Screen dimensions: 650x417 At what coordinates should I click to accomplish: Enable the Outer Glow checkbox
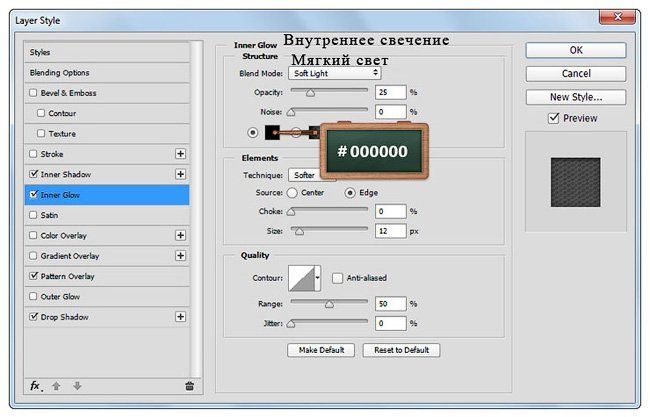tap(33, 296)
